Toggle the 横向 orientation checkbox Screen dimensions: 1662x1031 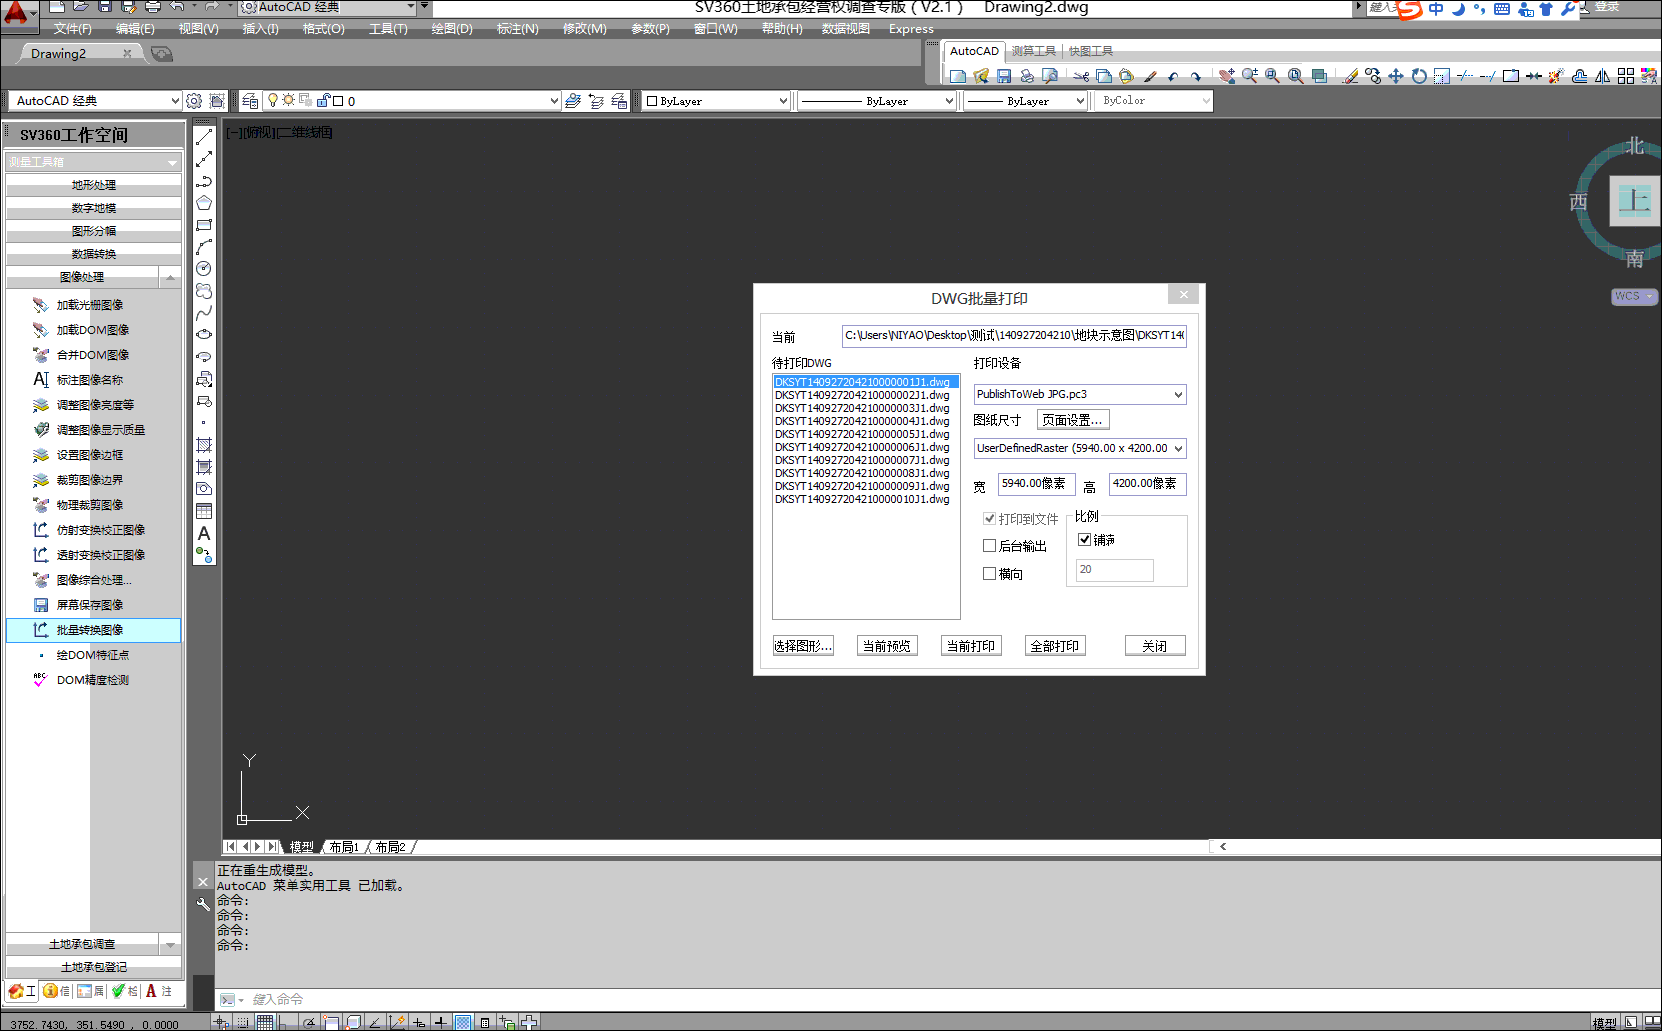pos(989,574)
